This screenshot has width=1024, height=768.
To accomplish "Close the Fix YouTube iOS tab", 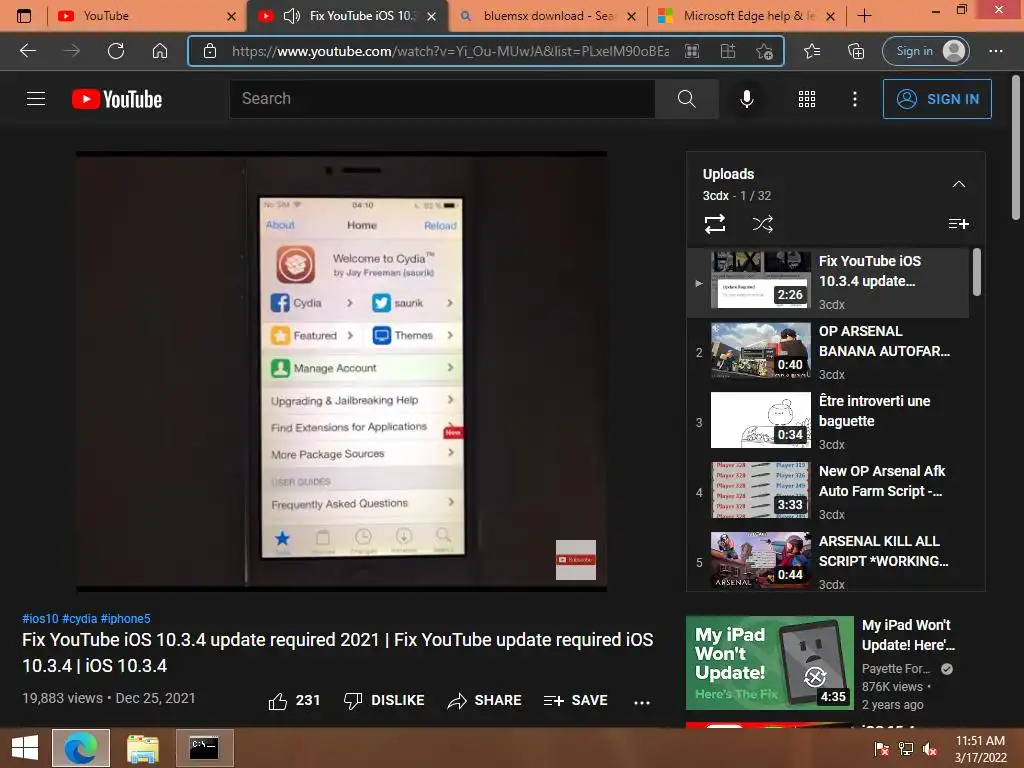I will [432, 16].
